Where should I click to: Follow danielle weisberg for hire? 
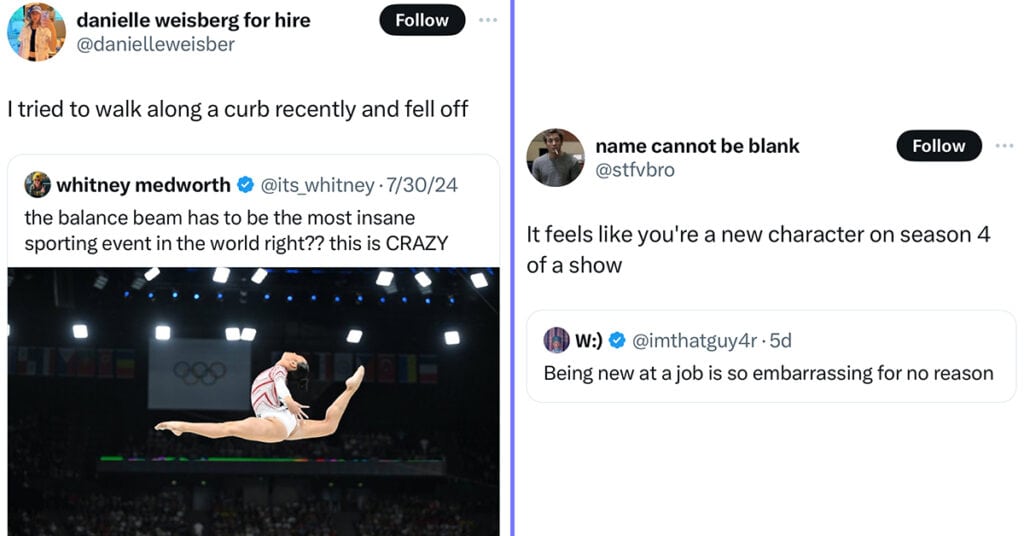[x=422, y=20]
